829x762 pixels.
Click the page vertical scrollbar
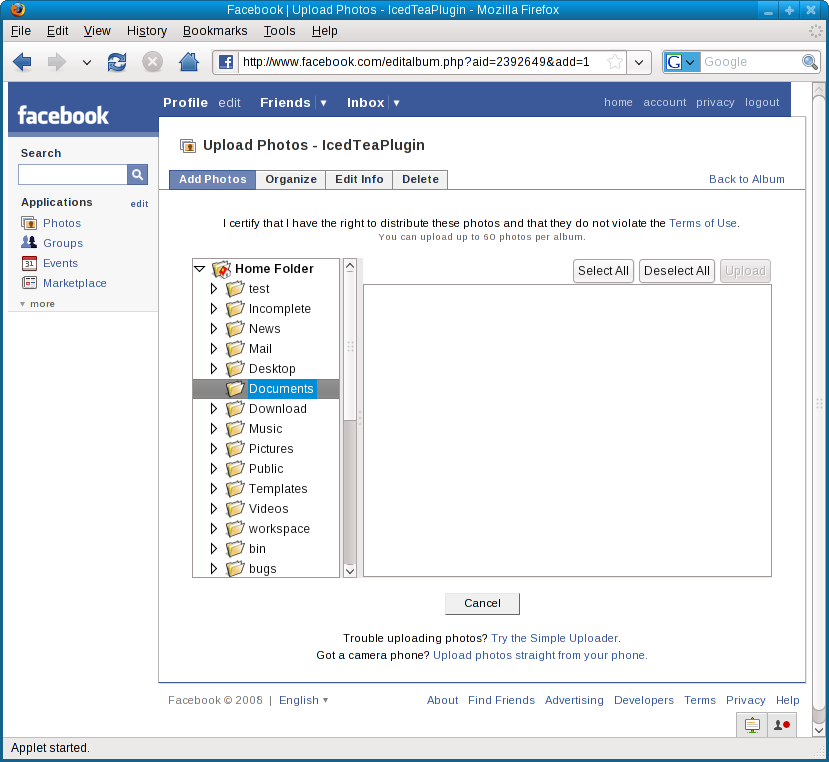click(x=818, y=402)
